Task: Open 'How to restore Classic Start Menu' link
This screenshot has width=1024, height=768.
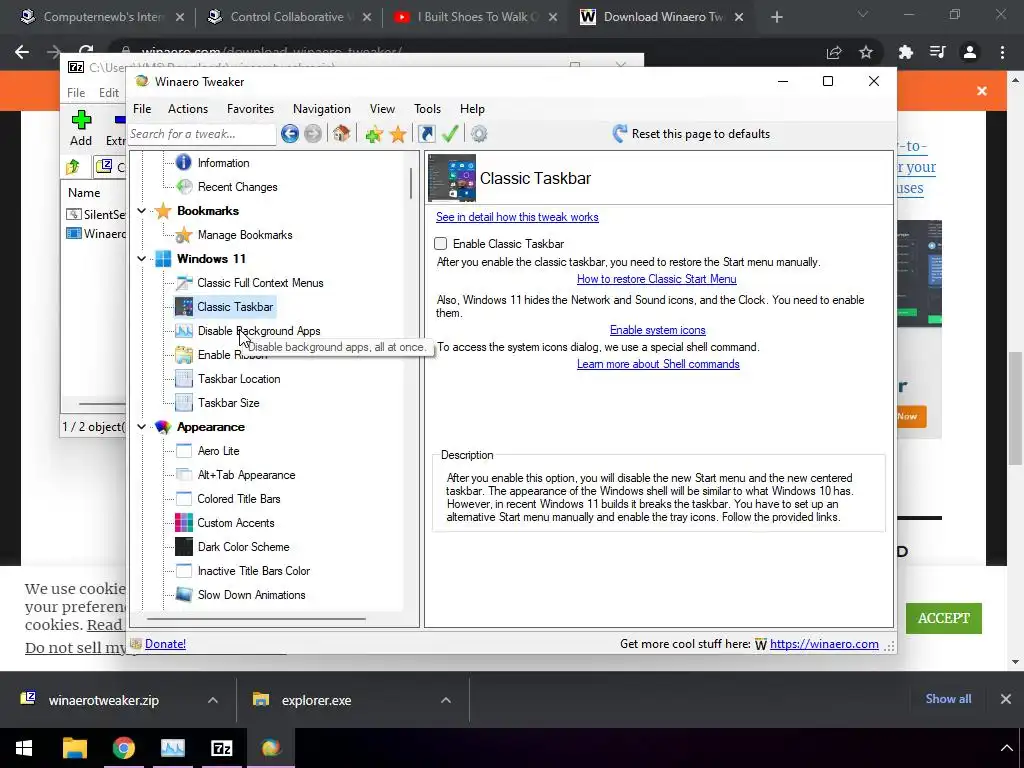Action: click(656, 279)
